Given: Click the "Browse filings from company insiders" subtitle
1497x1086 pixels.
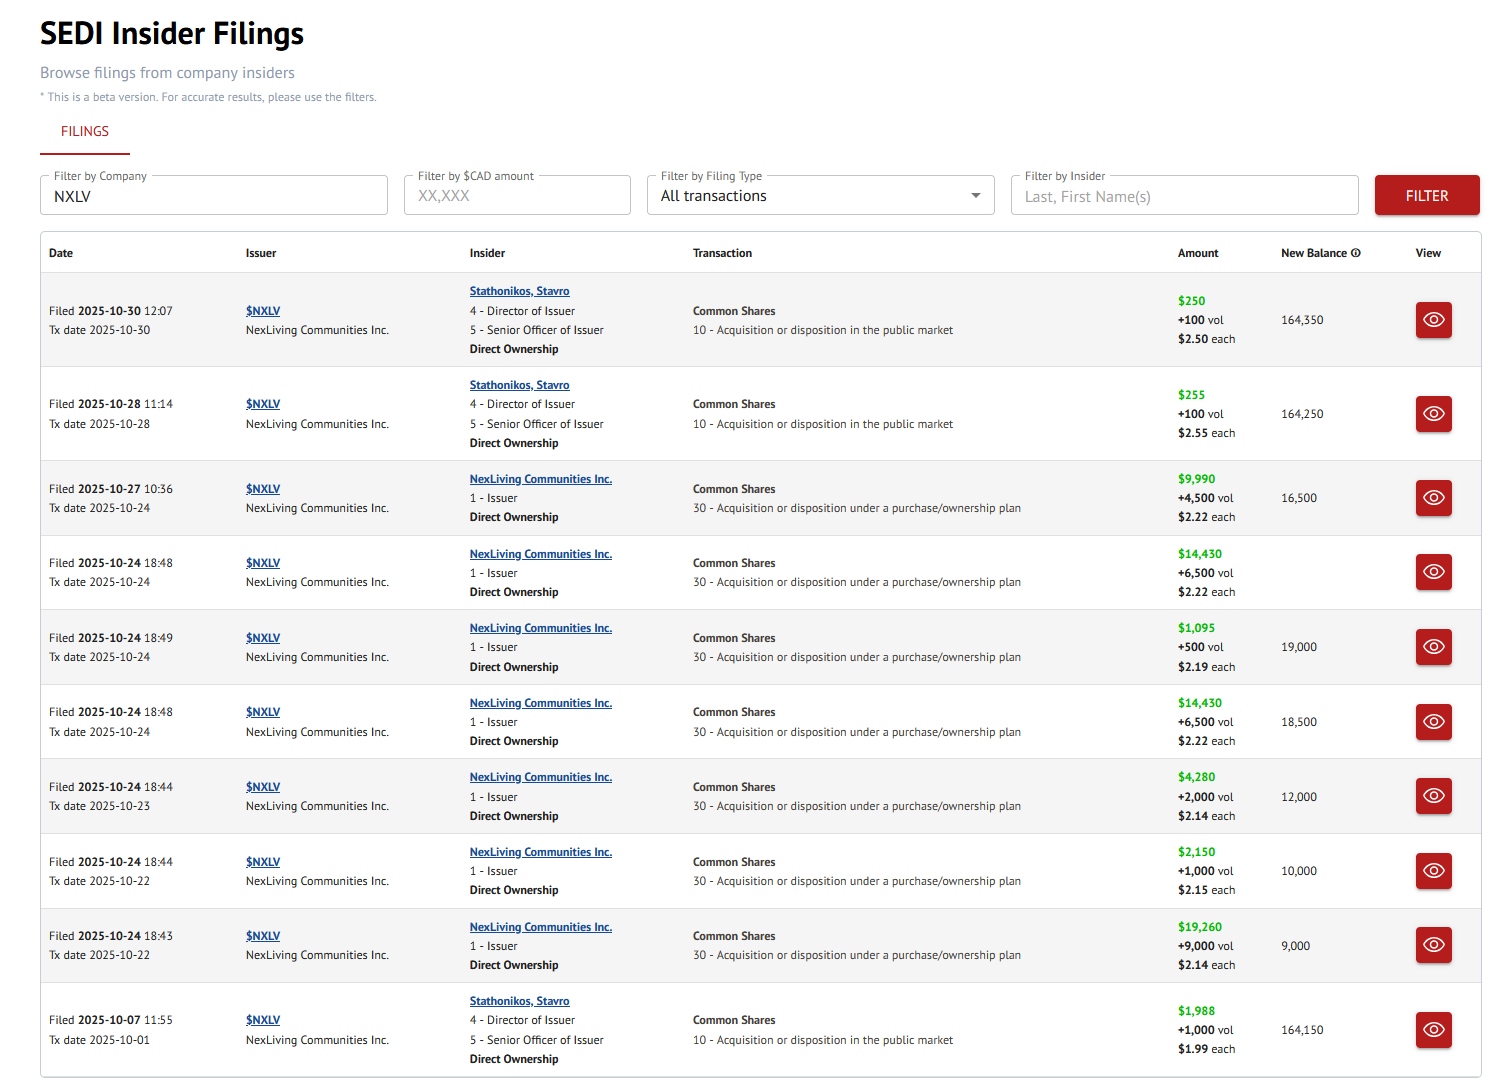Looking at the screenshot, I should click(x=167, y=73).
